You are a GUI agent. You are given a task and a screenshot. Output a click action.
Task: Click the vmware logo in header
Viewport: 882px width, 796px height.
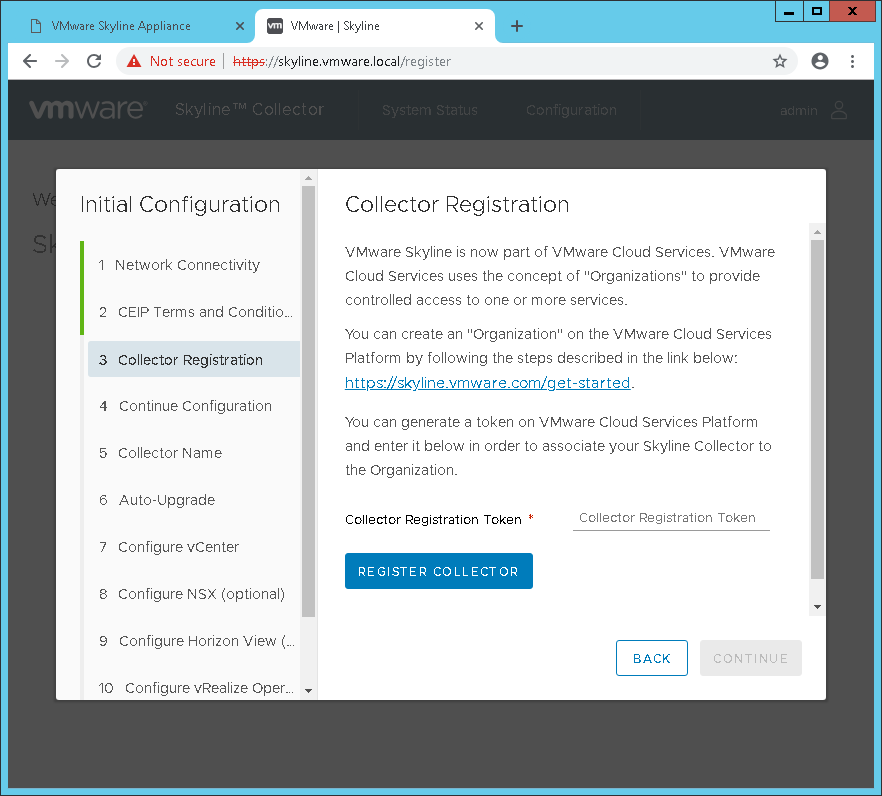pyautogui.click(x=88, y=109)
